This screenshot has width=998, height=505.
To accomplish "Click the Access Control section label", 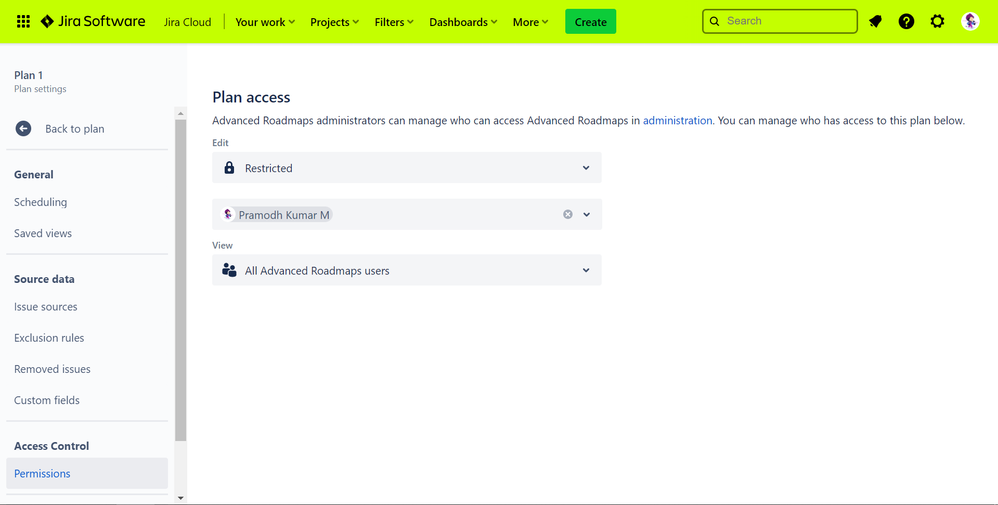I will point(52,446).
